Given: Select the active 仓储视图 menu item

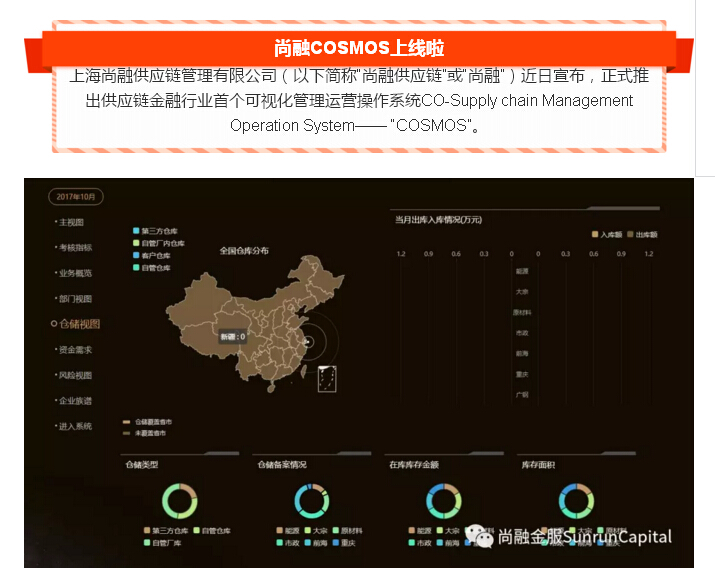Looking at the screenshot, I should pyautogui.click(x=76, y=324).
